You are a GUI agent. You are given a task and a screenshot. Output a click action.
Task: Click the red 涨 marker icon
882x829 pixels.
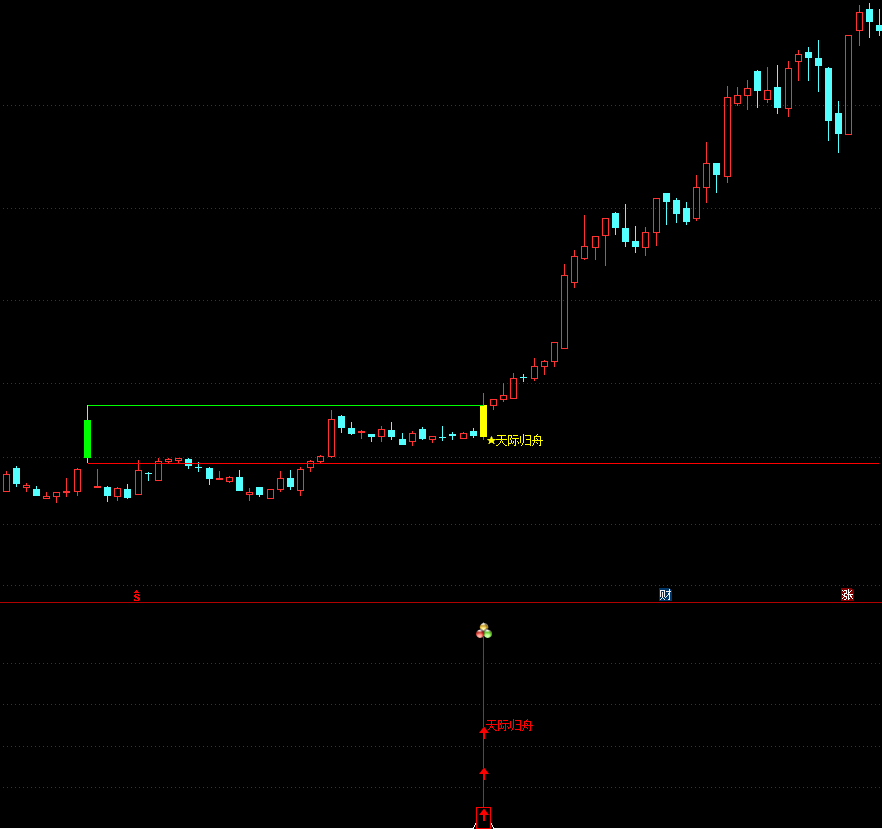(847, 594)
